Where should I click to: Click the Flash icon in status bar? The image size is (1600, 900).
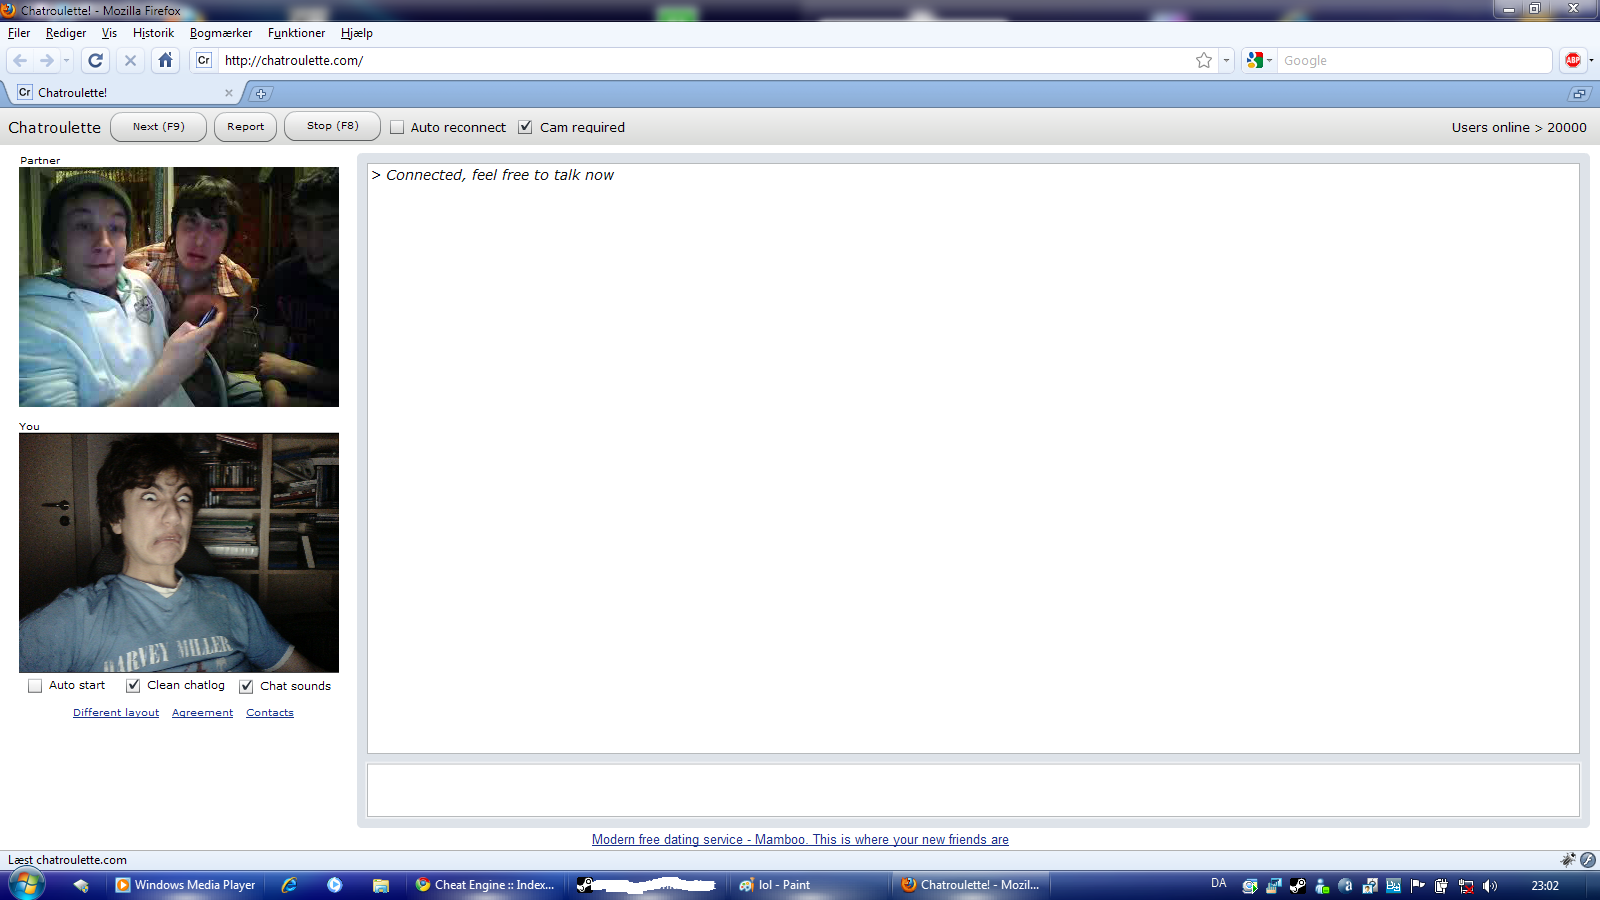pyautogui.click(x=1588, y=860)
